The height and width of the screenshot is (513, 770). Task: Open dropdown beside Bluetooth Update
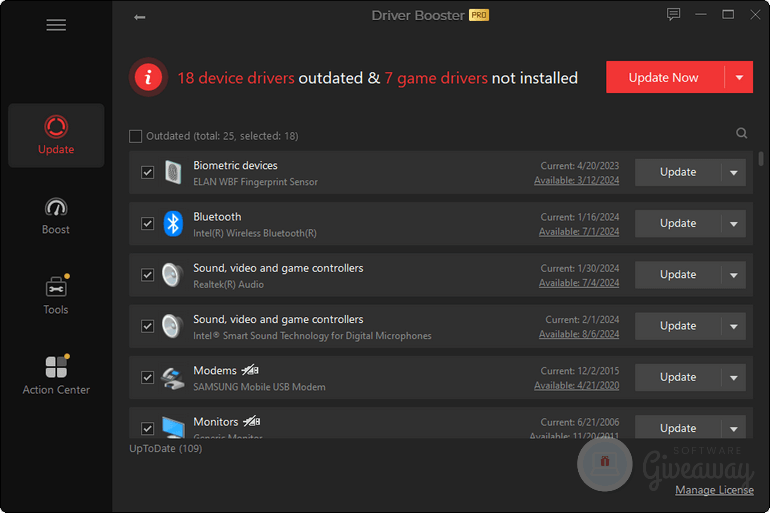734,224
